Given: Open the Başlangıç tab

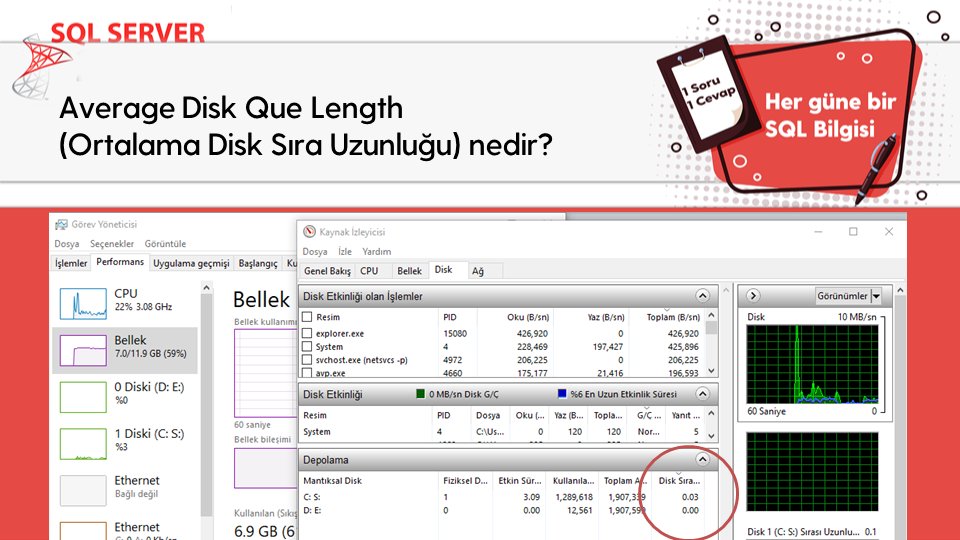Looking at the screenshot, I should (x=258, y=263).
